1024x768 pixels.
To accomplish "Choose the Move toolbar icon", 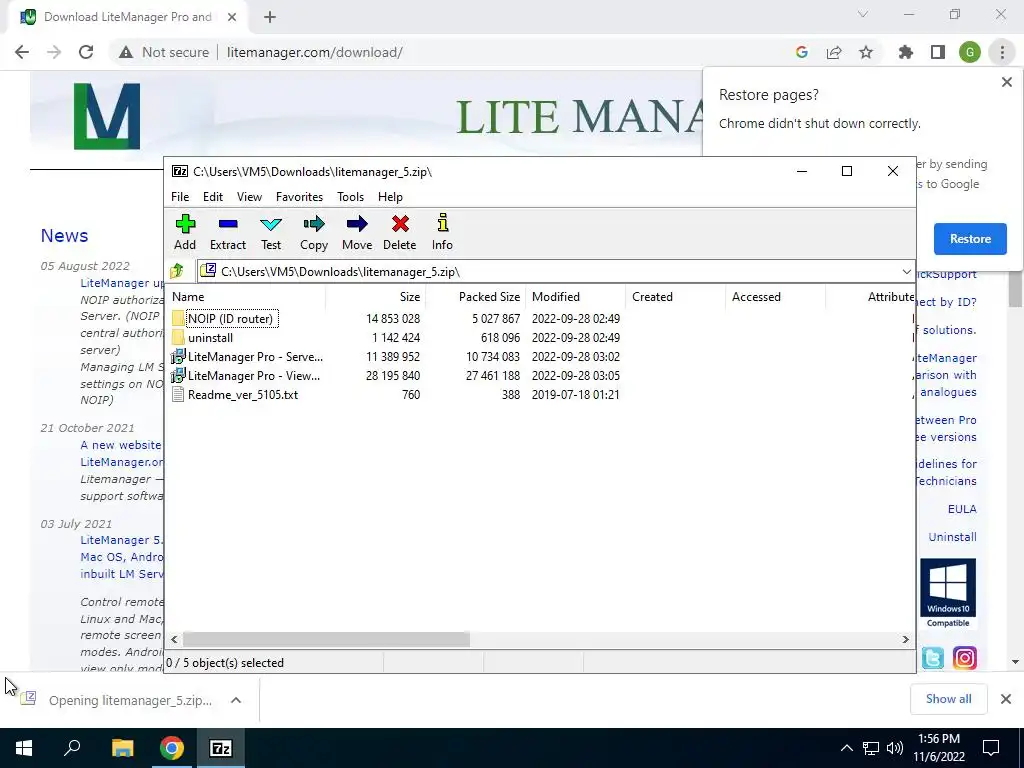I will [357, 224].
